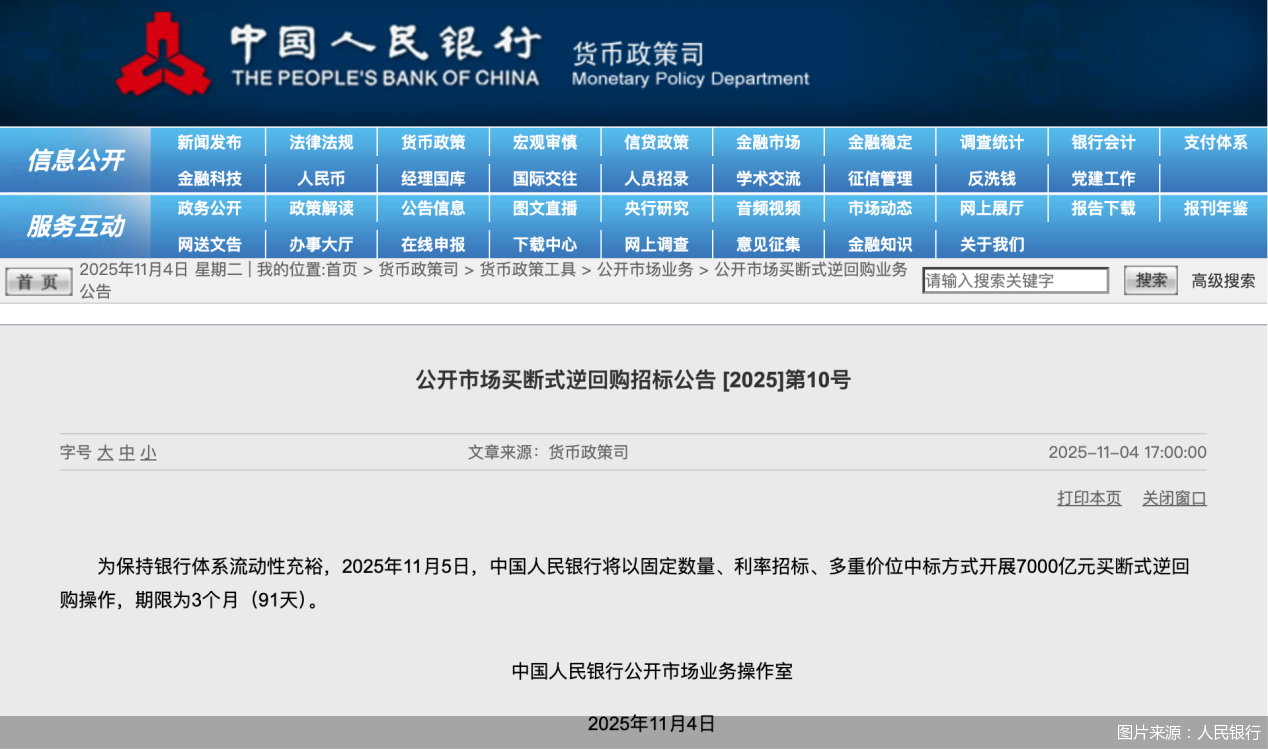This screenshot has height=749, width=1268.
Task: Select 小 to shrink the font size
Action: [x=146, y=452]
